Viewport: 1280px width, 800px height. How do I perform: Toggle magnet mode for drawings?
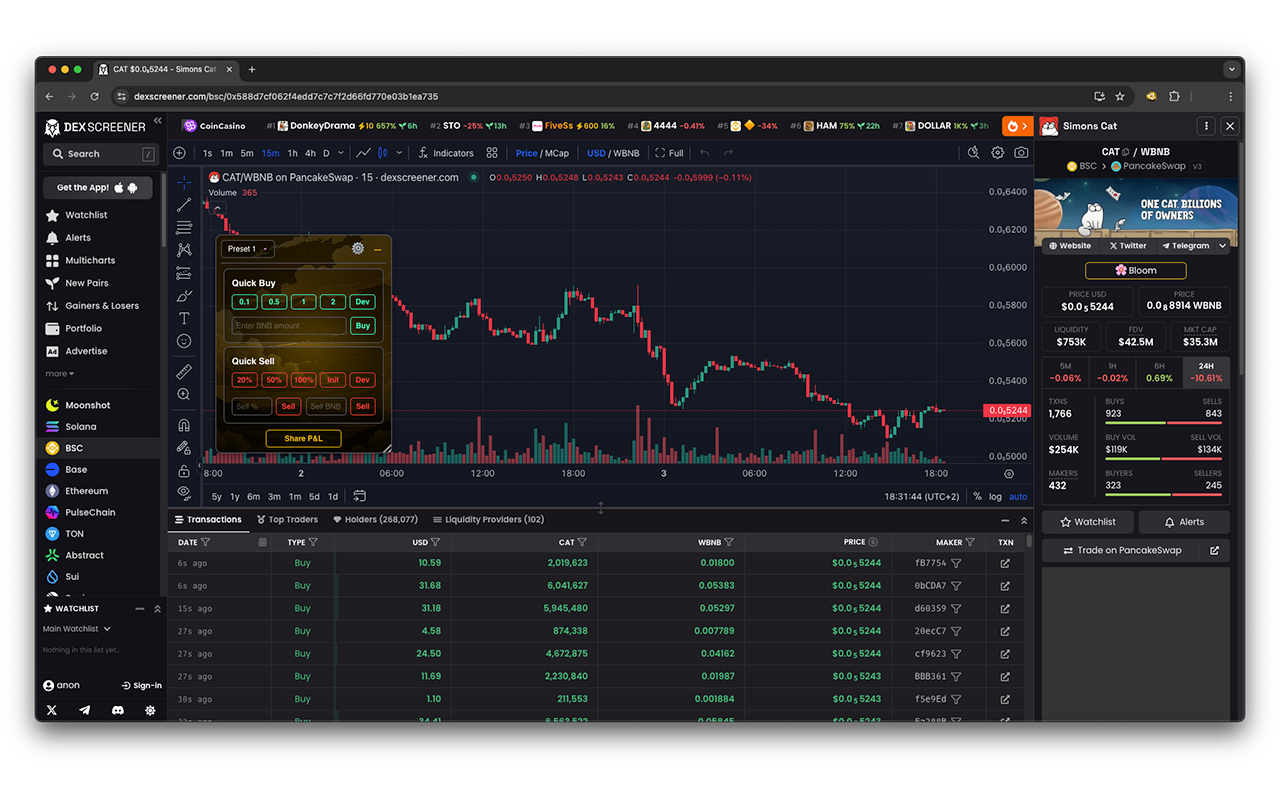click(x=184, y=425)
